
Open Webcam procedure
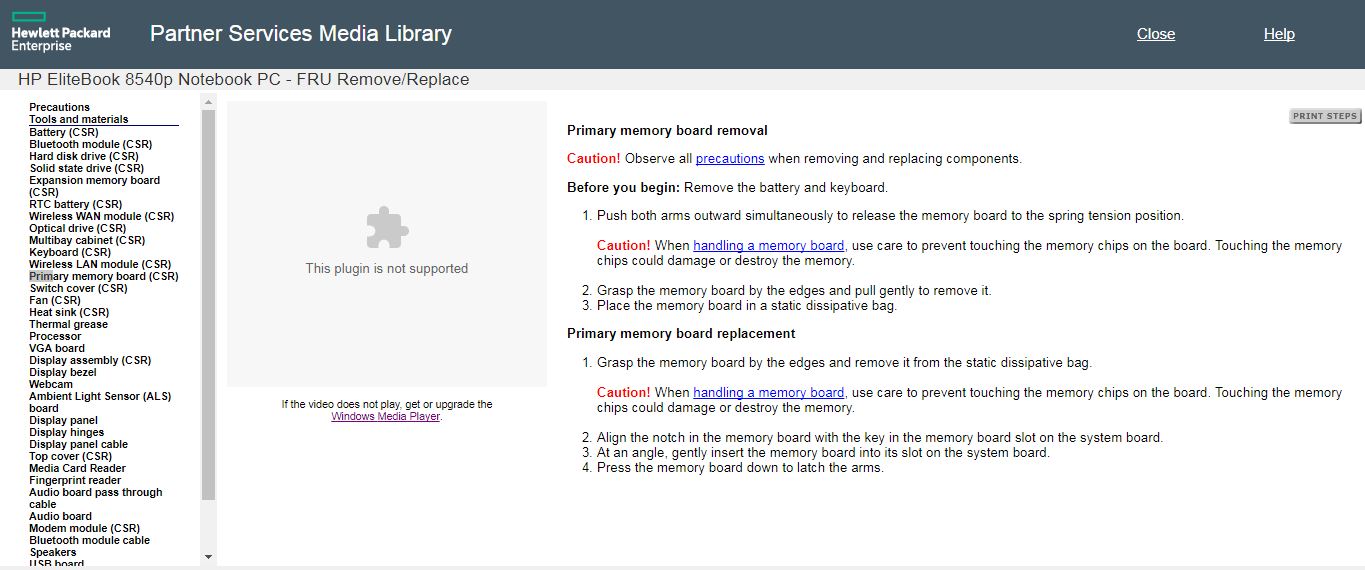(51, 384)
